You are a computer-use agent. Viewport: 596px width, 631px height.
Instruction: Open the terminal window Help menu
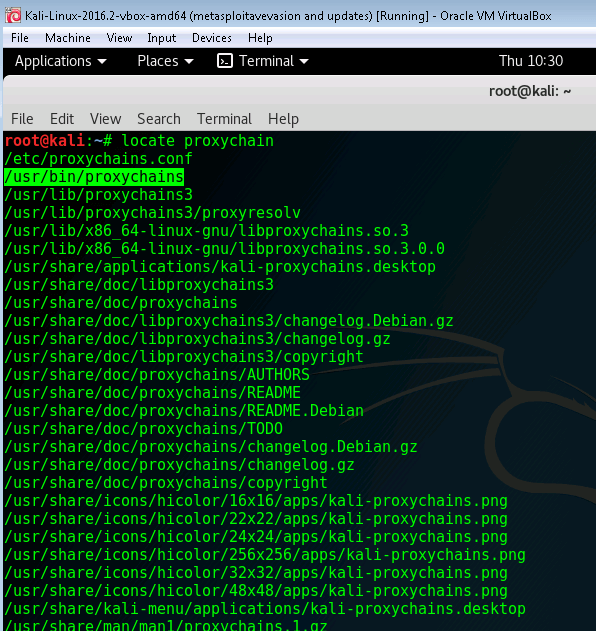pyautogui.click(x=283, y=119)
